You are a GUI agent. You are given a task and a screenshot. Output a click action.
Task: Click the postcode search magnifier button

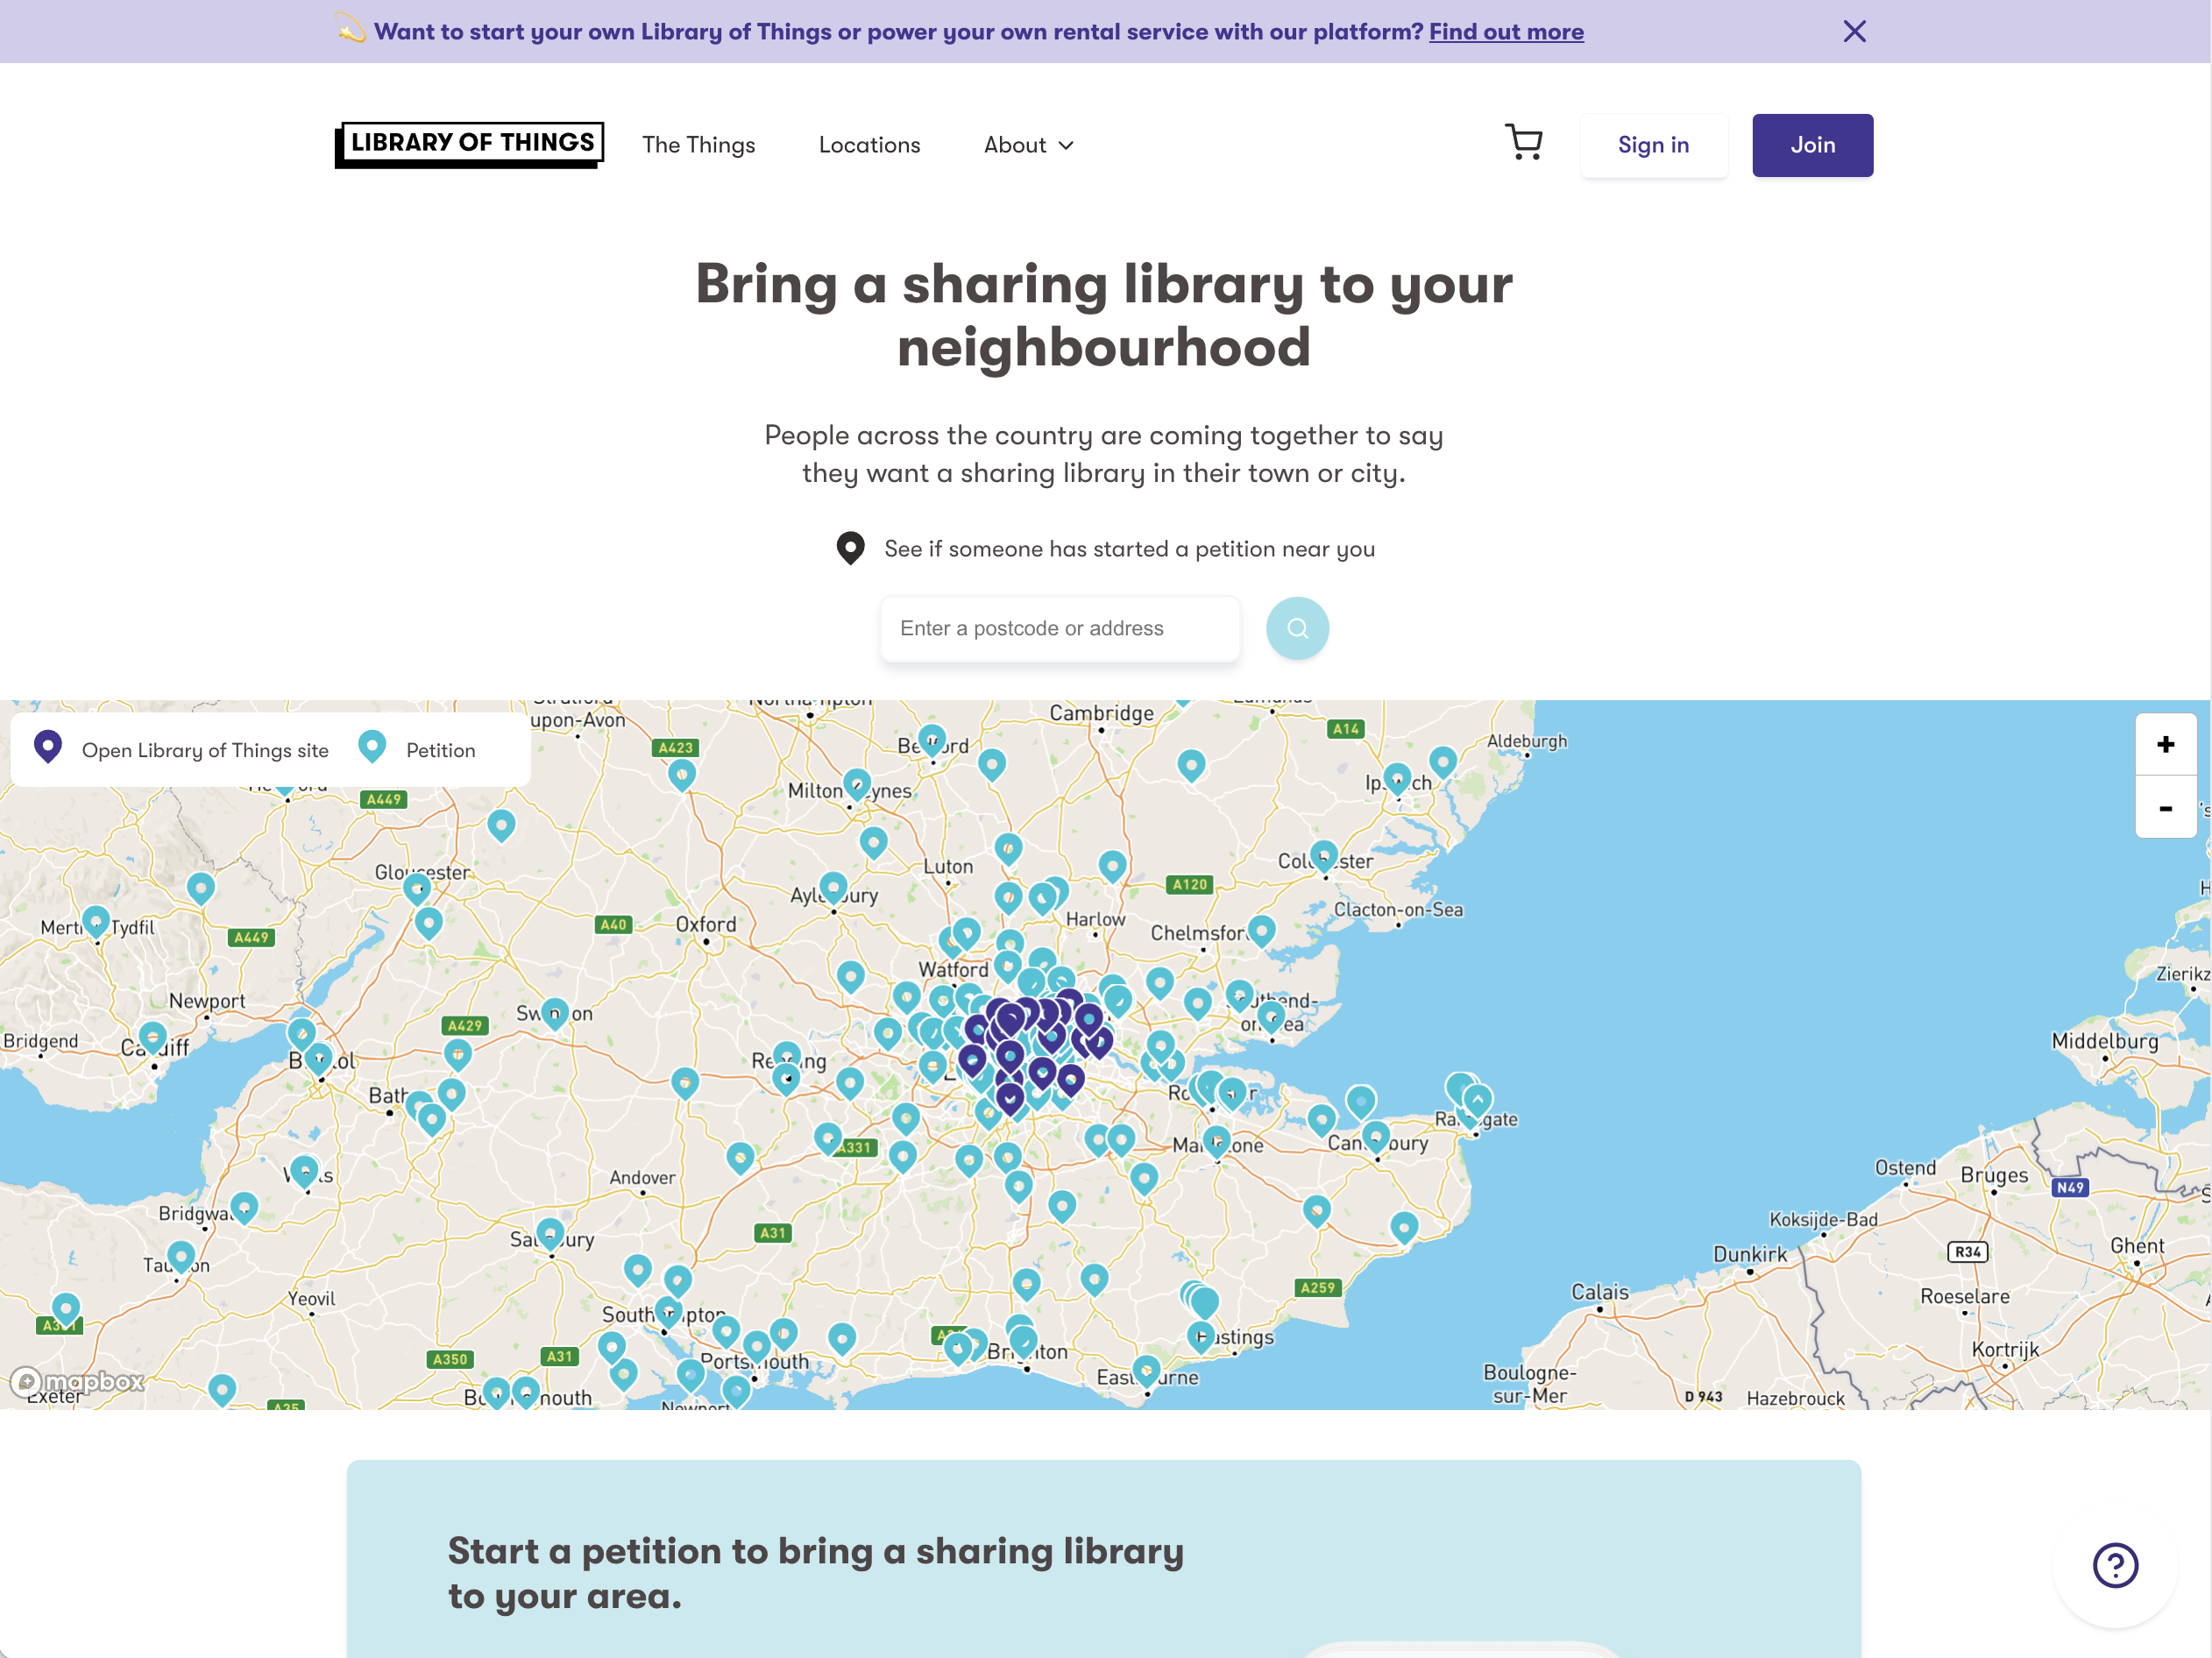point(1297,628)
